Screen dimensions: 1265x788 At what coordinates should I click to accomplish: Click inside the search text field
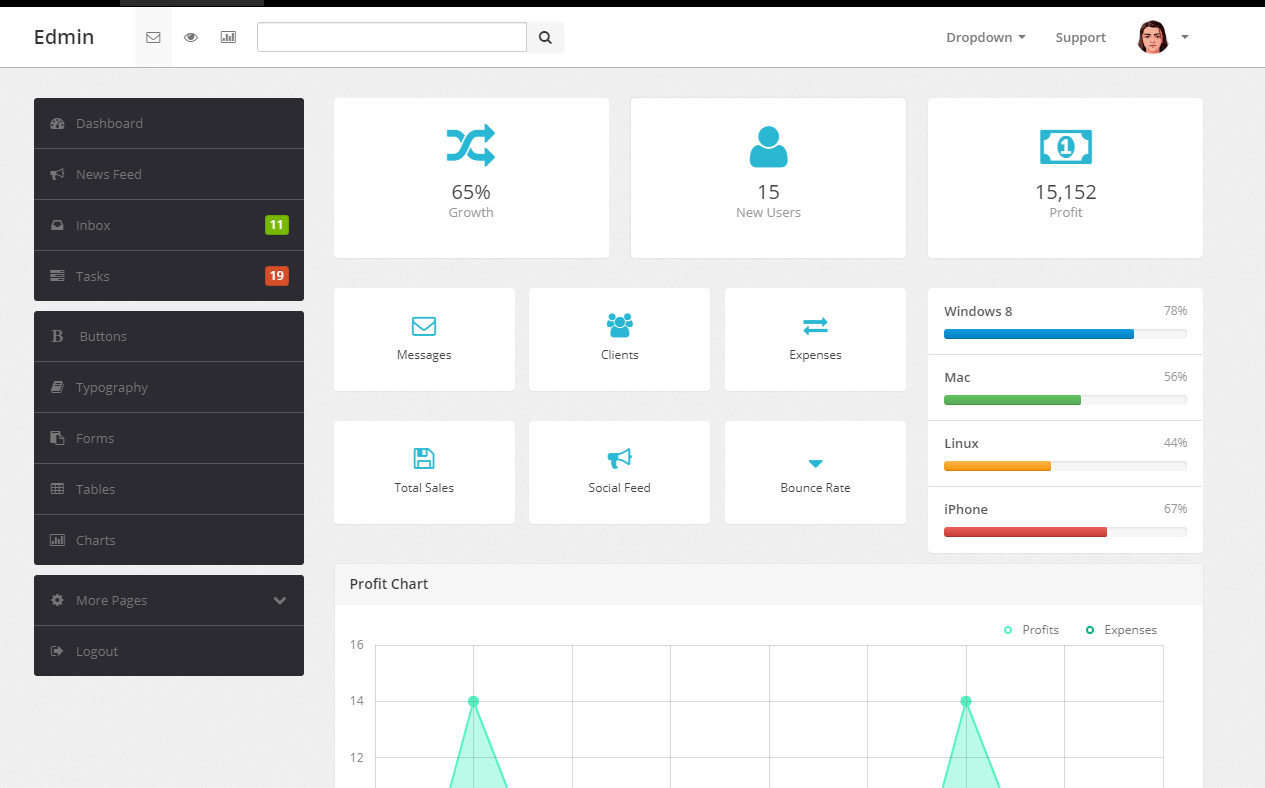391,38
